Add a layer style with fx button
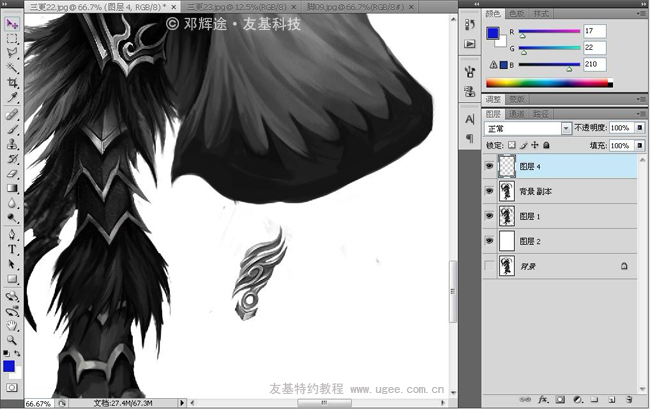This screenshot has height=409, width=650. (x=543, y=399)
